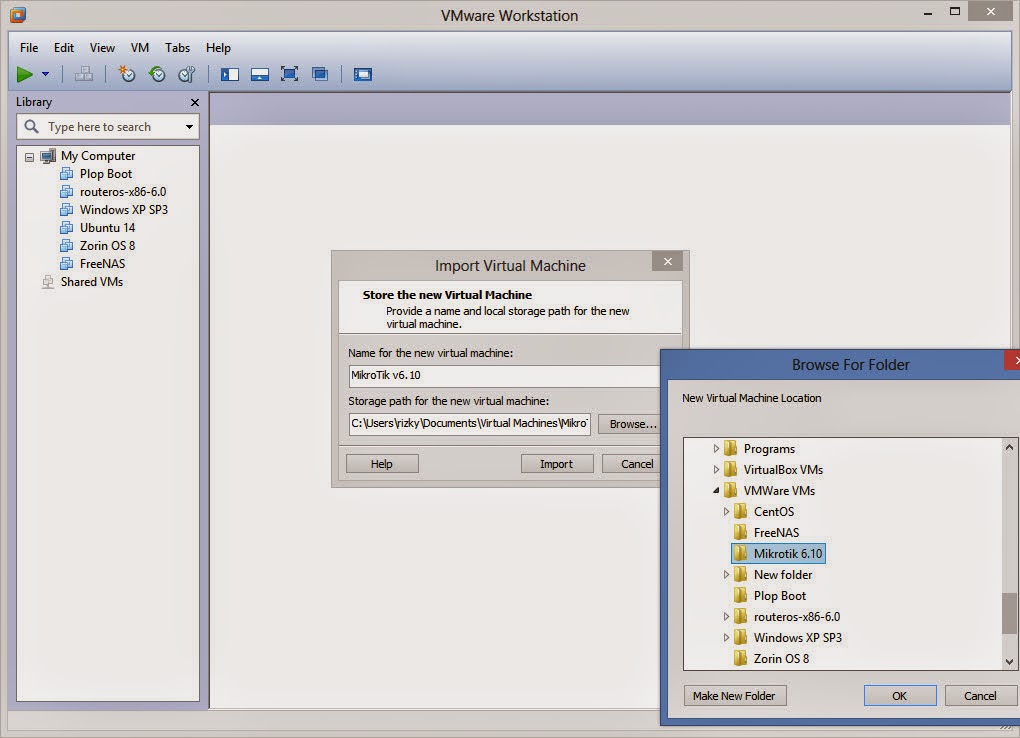Expand the routeros-x86-6.0 folder node

pos(727,616)
